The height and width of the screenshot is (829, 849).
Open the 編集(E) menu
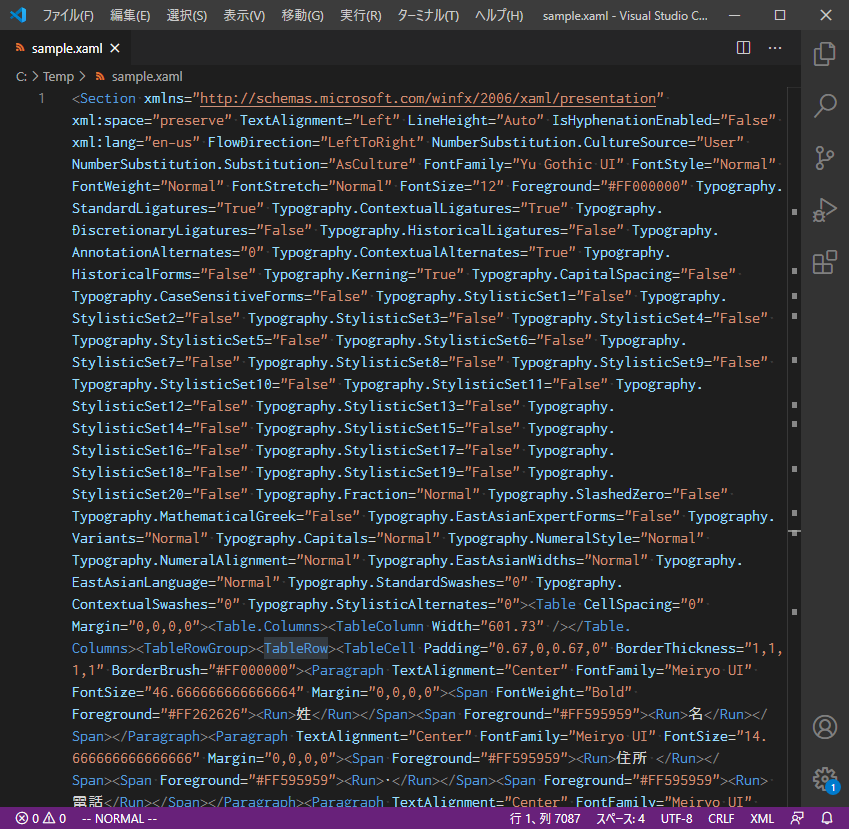pos(130,15)
